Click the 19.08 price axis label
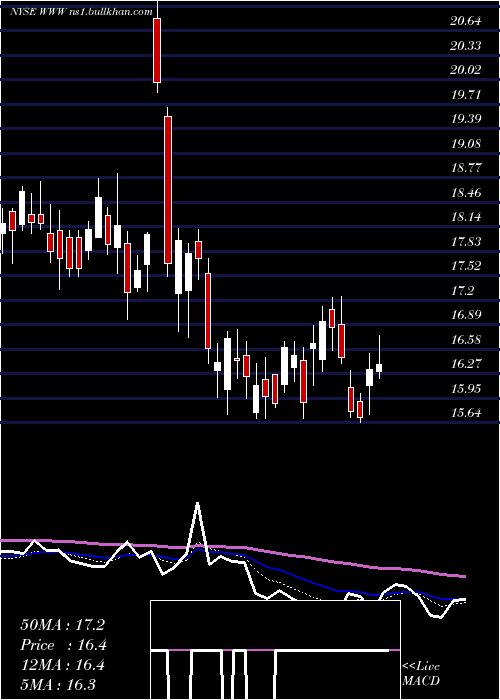The width and height of the screenshot is (500, 700). [466, 144]
